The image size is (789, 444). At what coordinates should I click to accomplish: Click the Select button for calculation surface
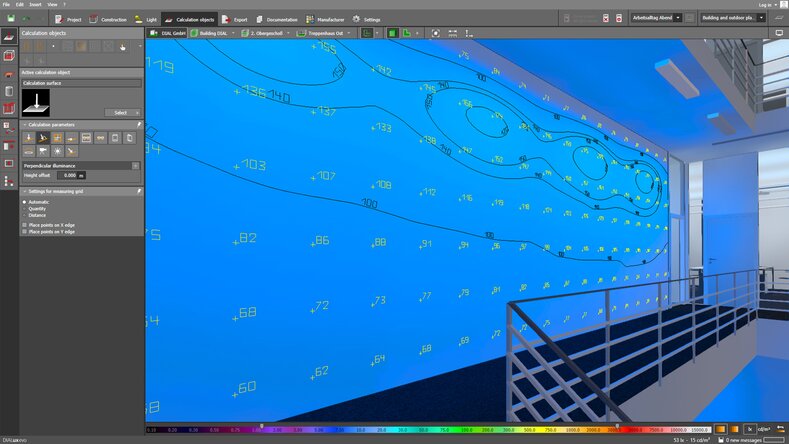click(121, 113)
